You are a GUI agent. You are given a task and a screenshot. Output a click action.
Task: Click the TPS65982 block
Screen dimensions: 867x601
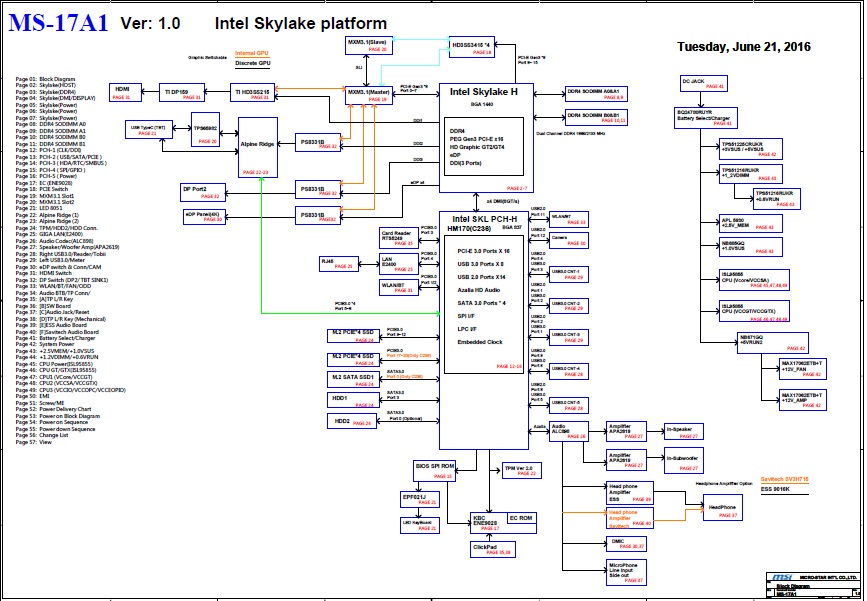(x=205, y=130)
